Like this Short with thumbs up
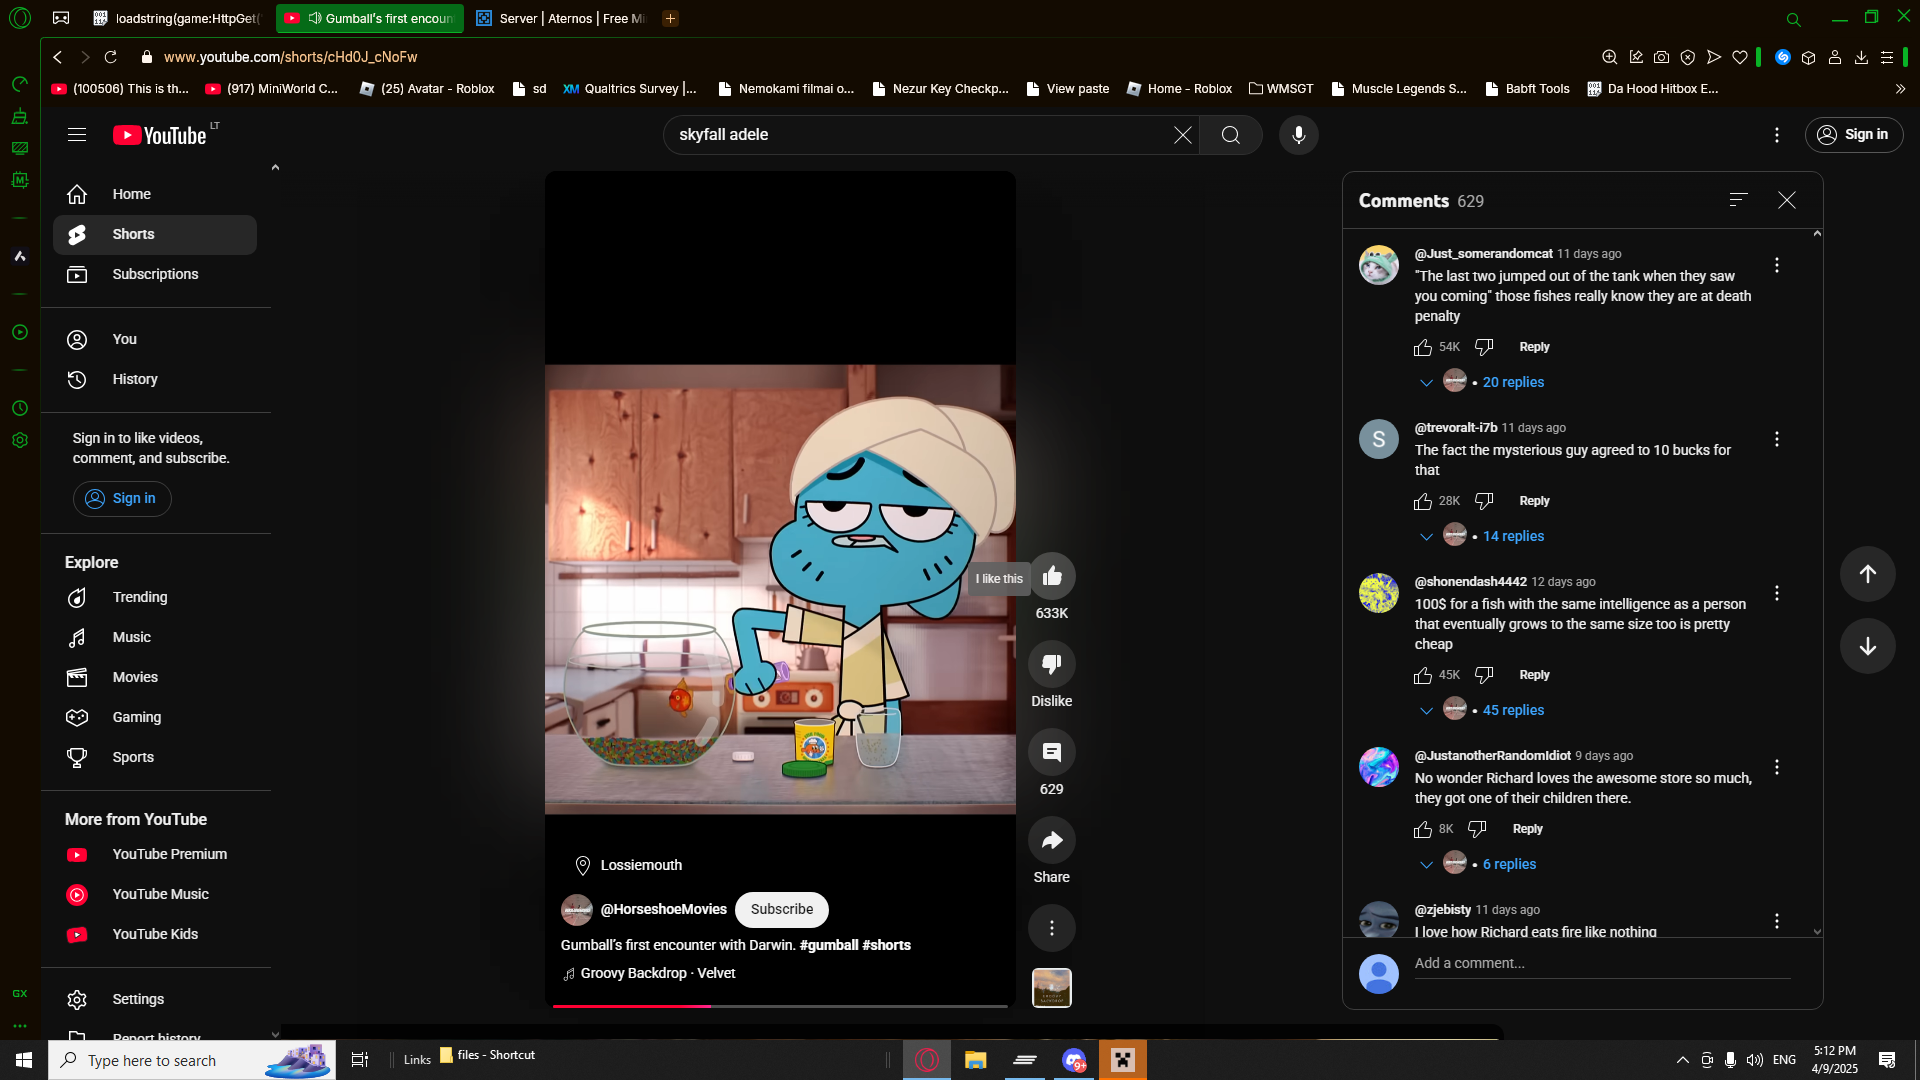1920x1080 pixels. click(x=1051, y=576)
